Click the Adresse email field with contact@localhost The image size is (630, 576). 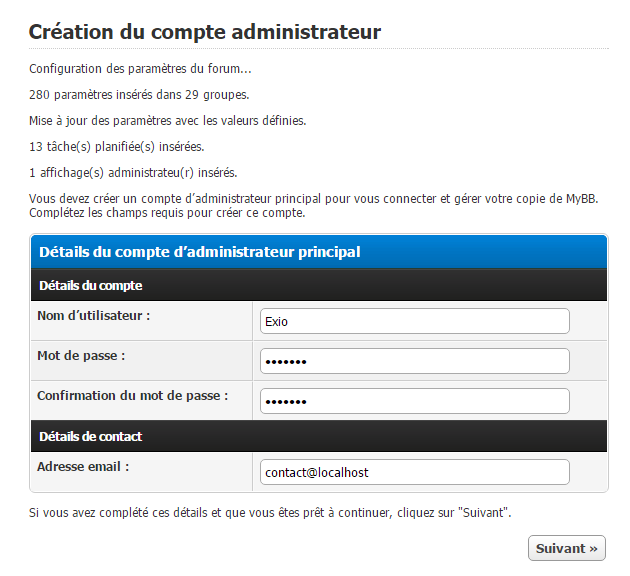click(415, 472)
